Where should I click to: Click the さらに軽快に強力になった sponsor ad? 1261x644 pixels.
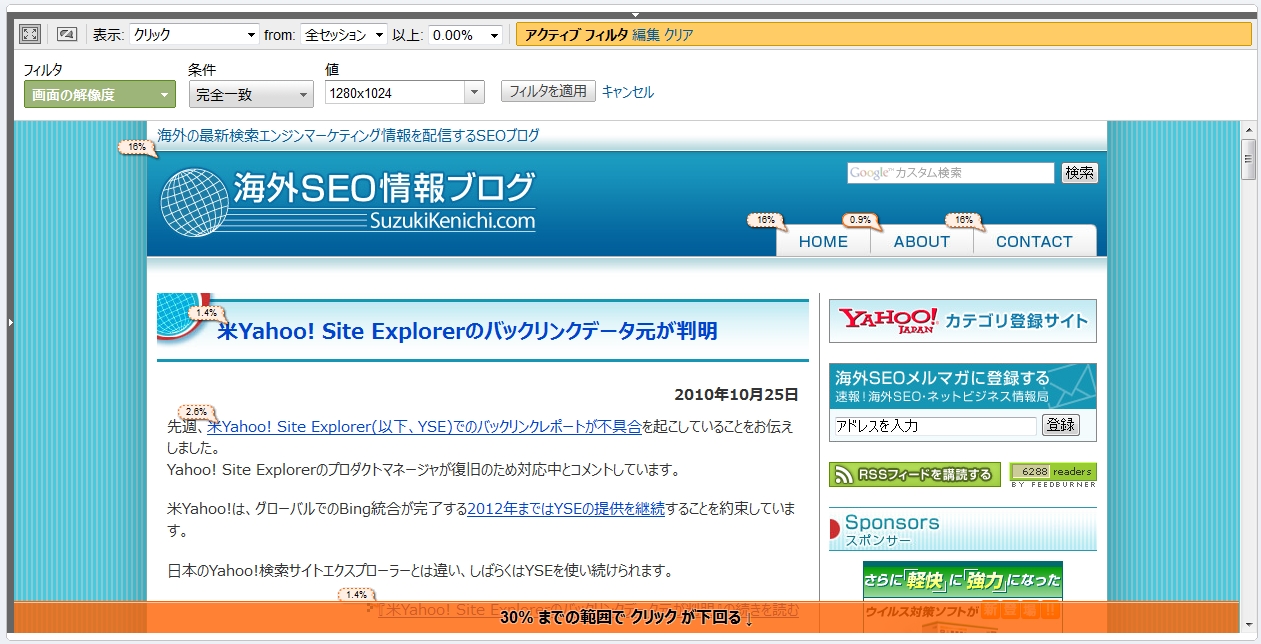(963, 596)
